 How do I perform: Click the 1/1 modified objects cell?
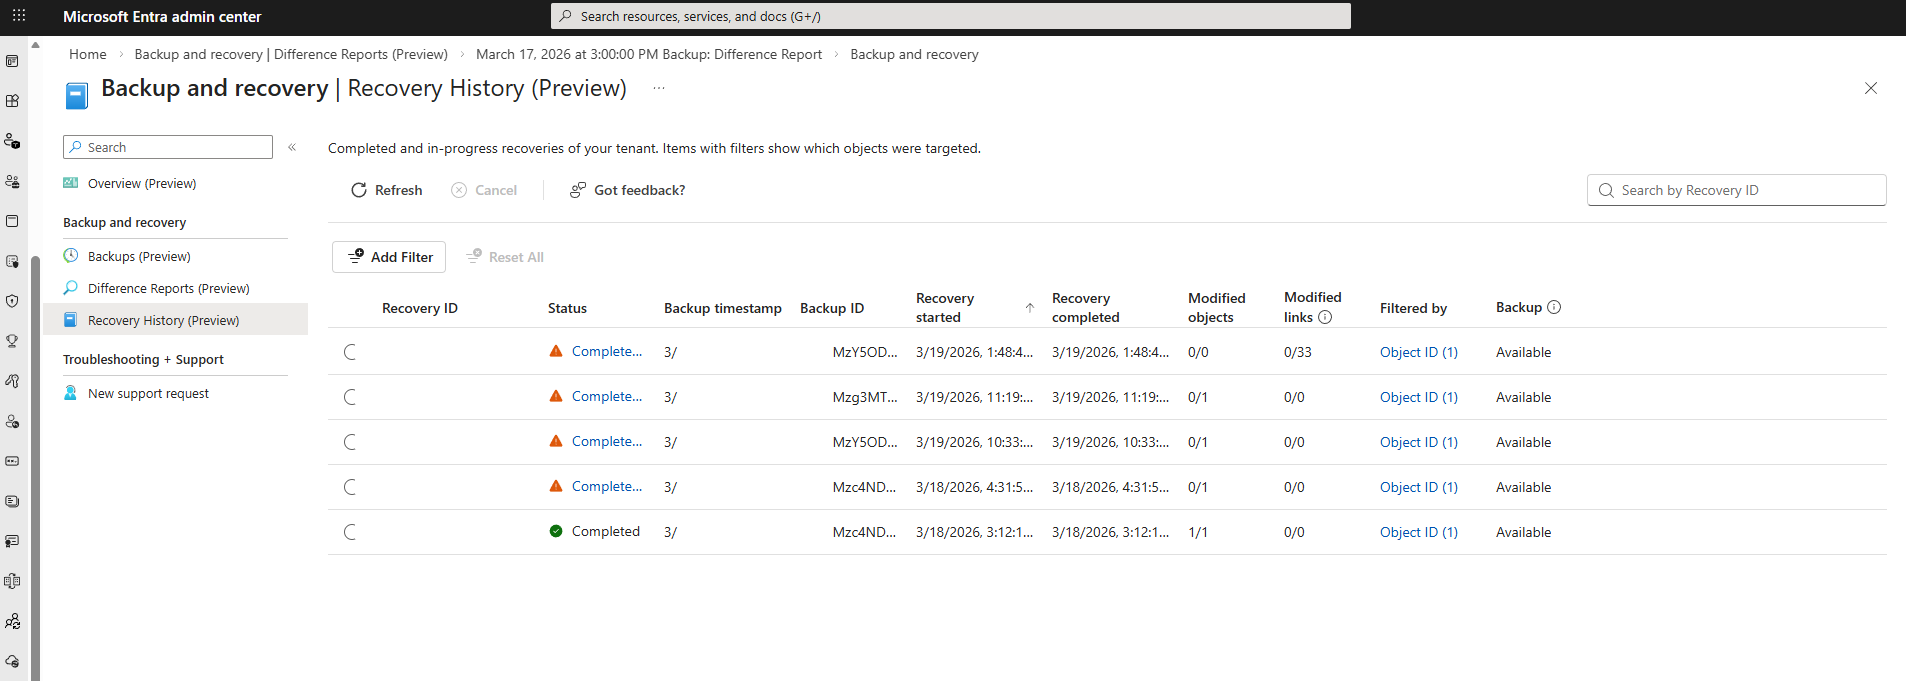coord(1198,532)
